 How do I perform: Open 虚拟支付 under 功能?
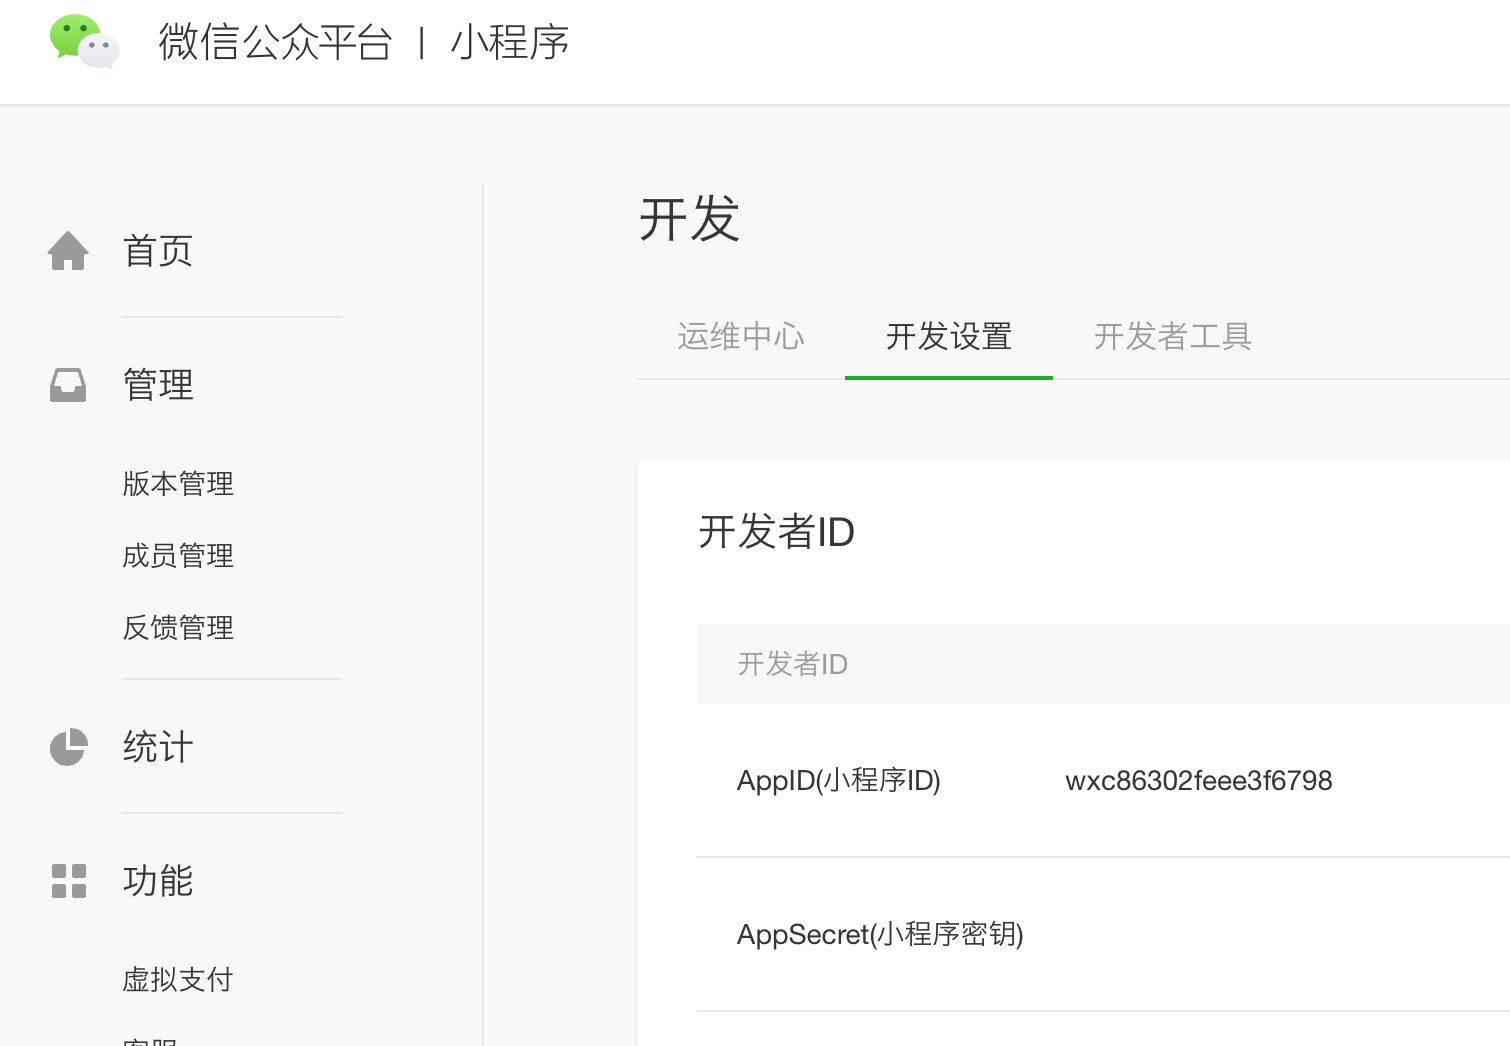[x=178, y=980]
